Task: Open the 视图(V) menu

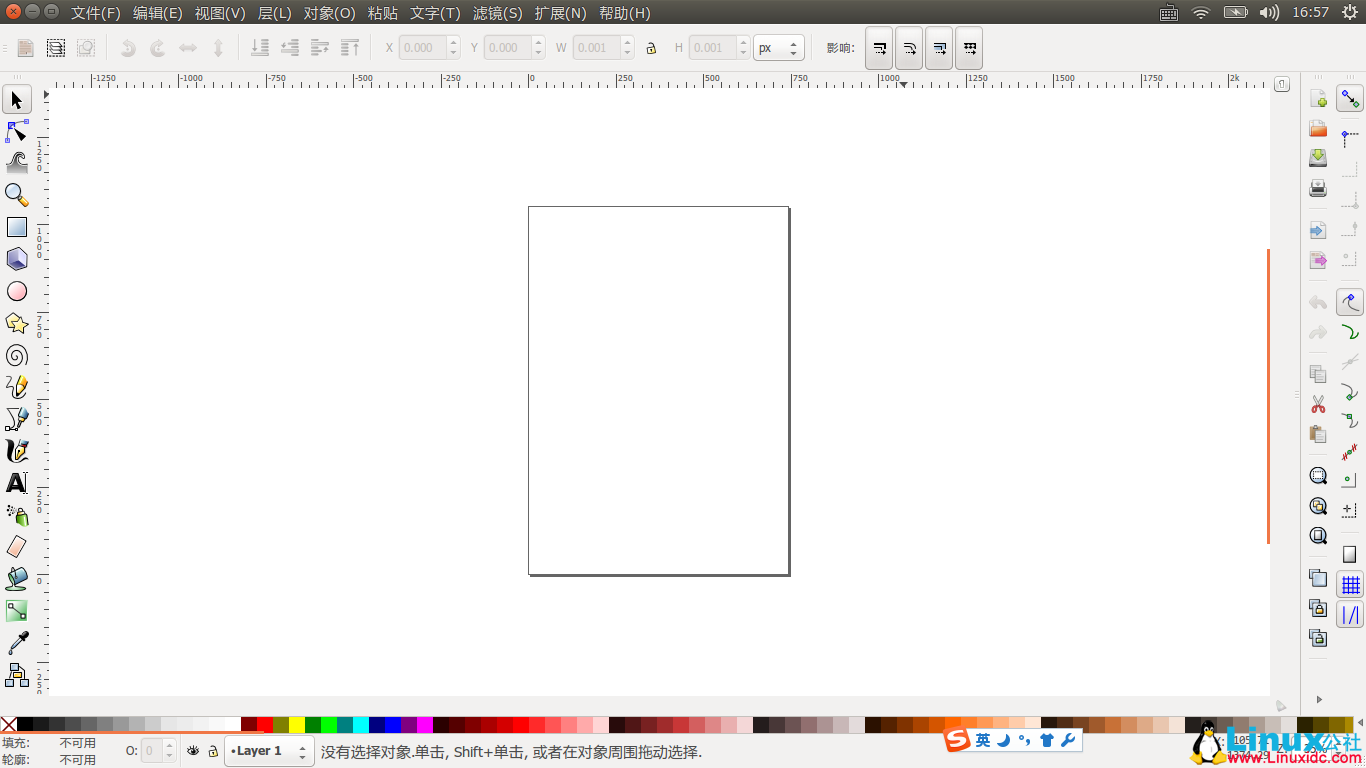Action: point(220,13)
